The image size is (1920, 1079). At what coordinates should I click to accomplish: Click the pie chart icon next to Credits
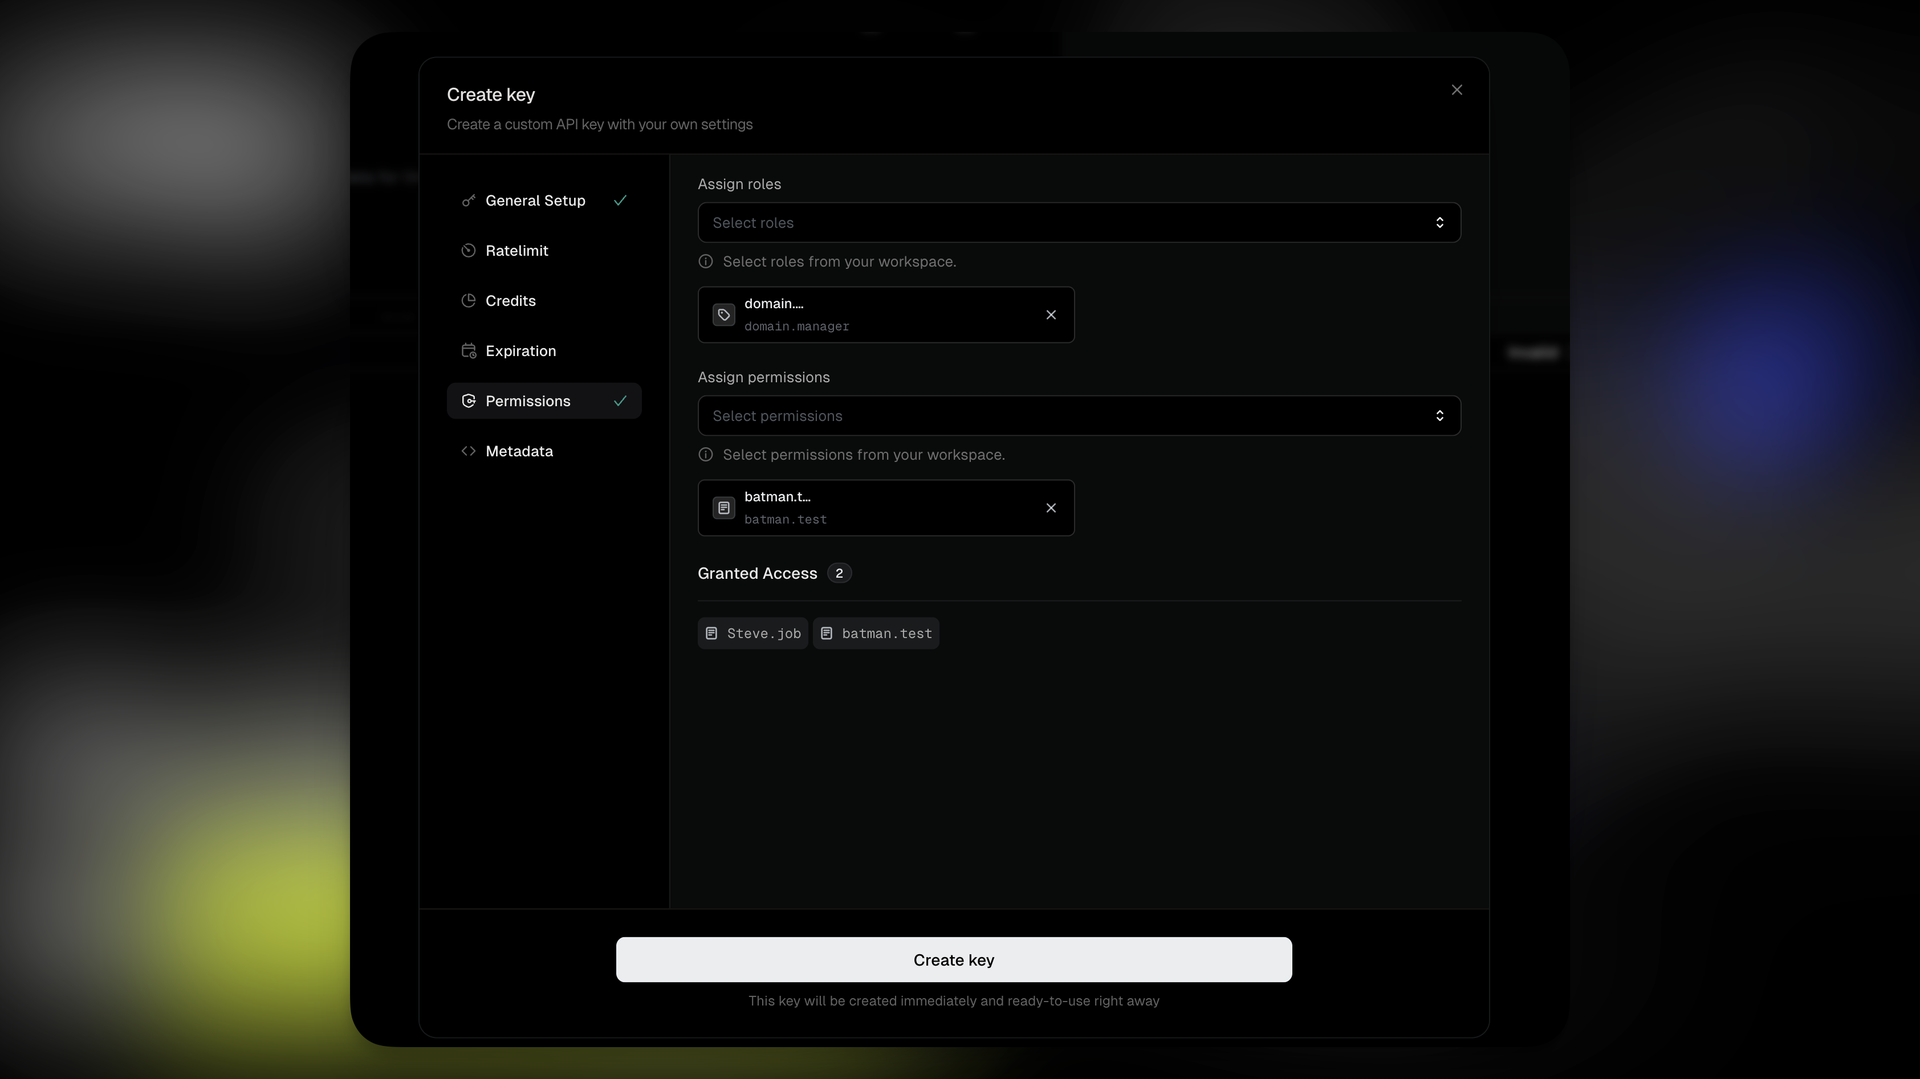click(x=468, y=301)
